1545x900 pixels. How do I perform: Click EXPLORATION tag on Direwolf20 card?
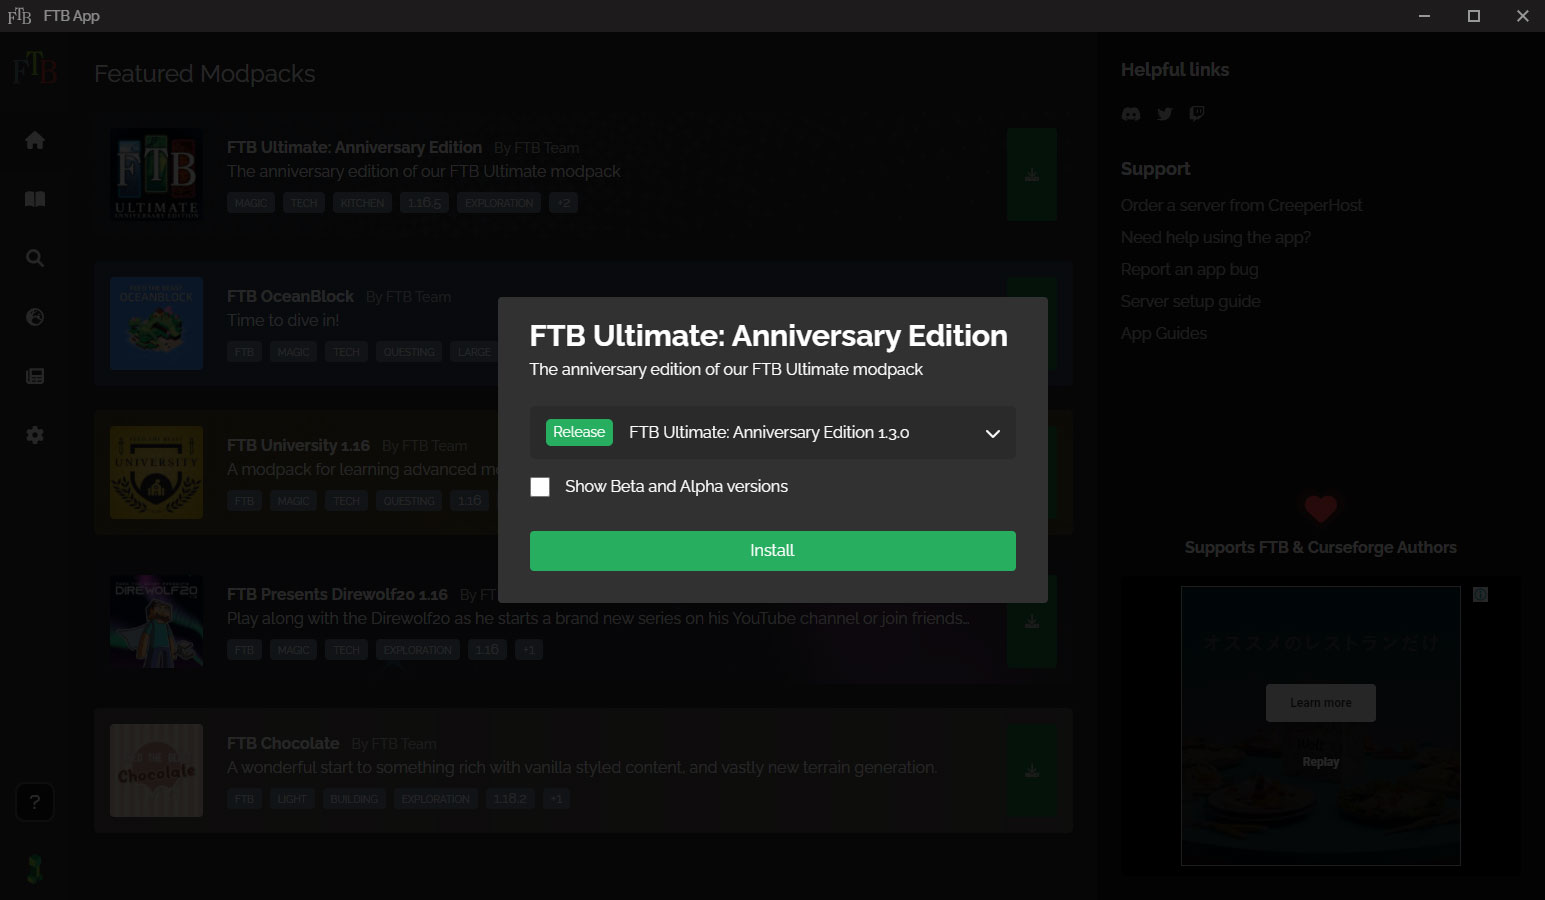coord(418,650)
